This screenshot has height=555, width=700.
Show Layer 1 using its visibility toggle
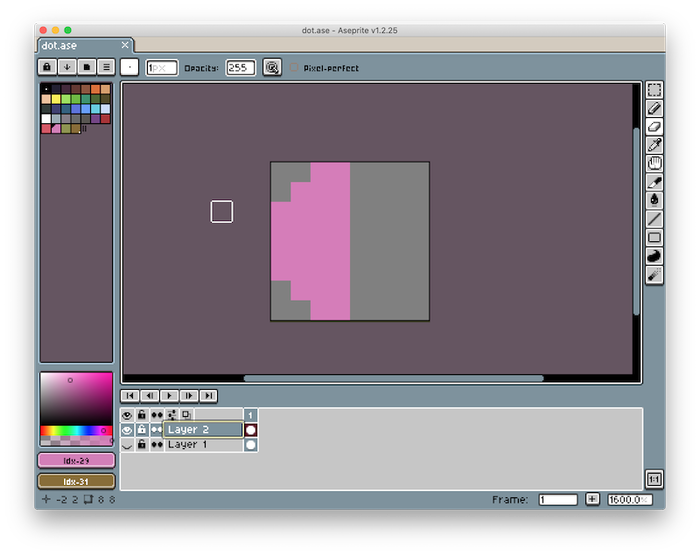pos(127,445)
